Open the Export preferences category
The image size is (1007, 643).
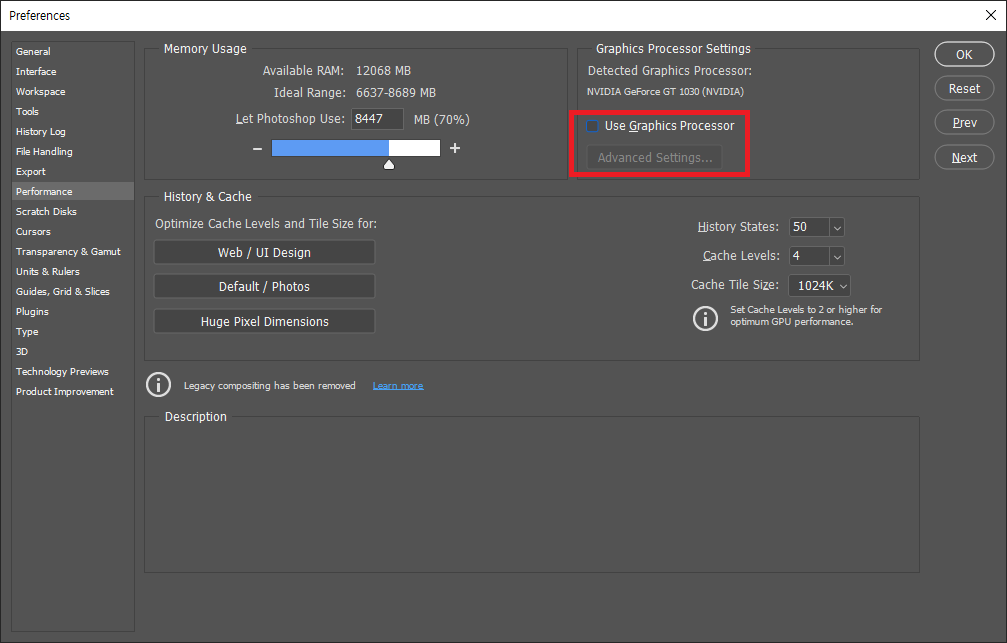tap(73, 172)
